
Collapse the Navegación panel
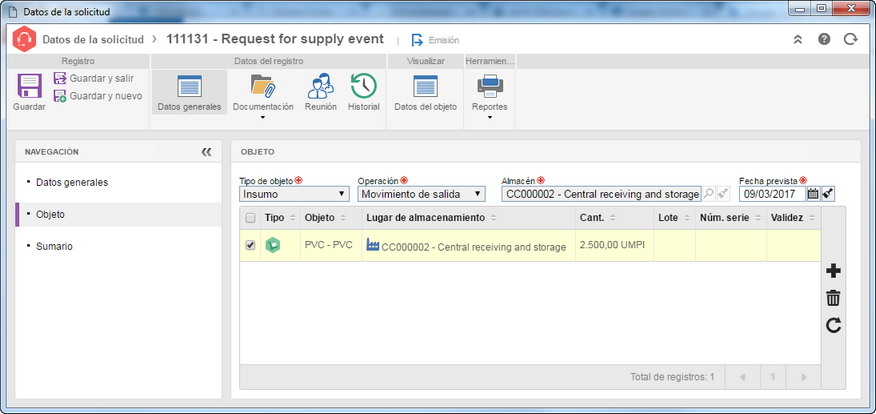pyautogui.click(x=207, y=152)
